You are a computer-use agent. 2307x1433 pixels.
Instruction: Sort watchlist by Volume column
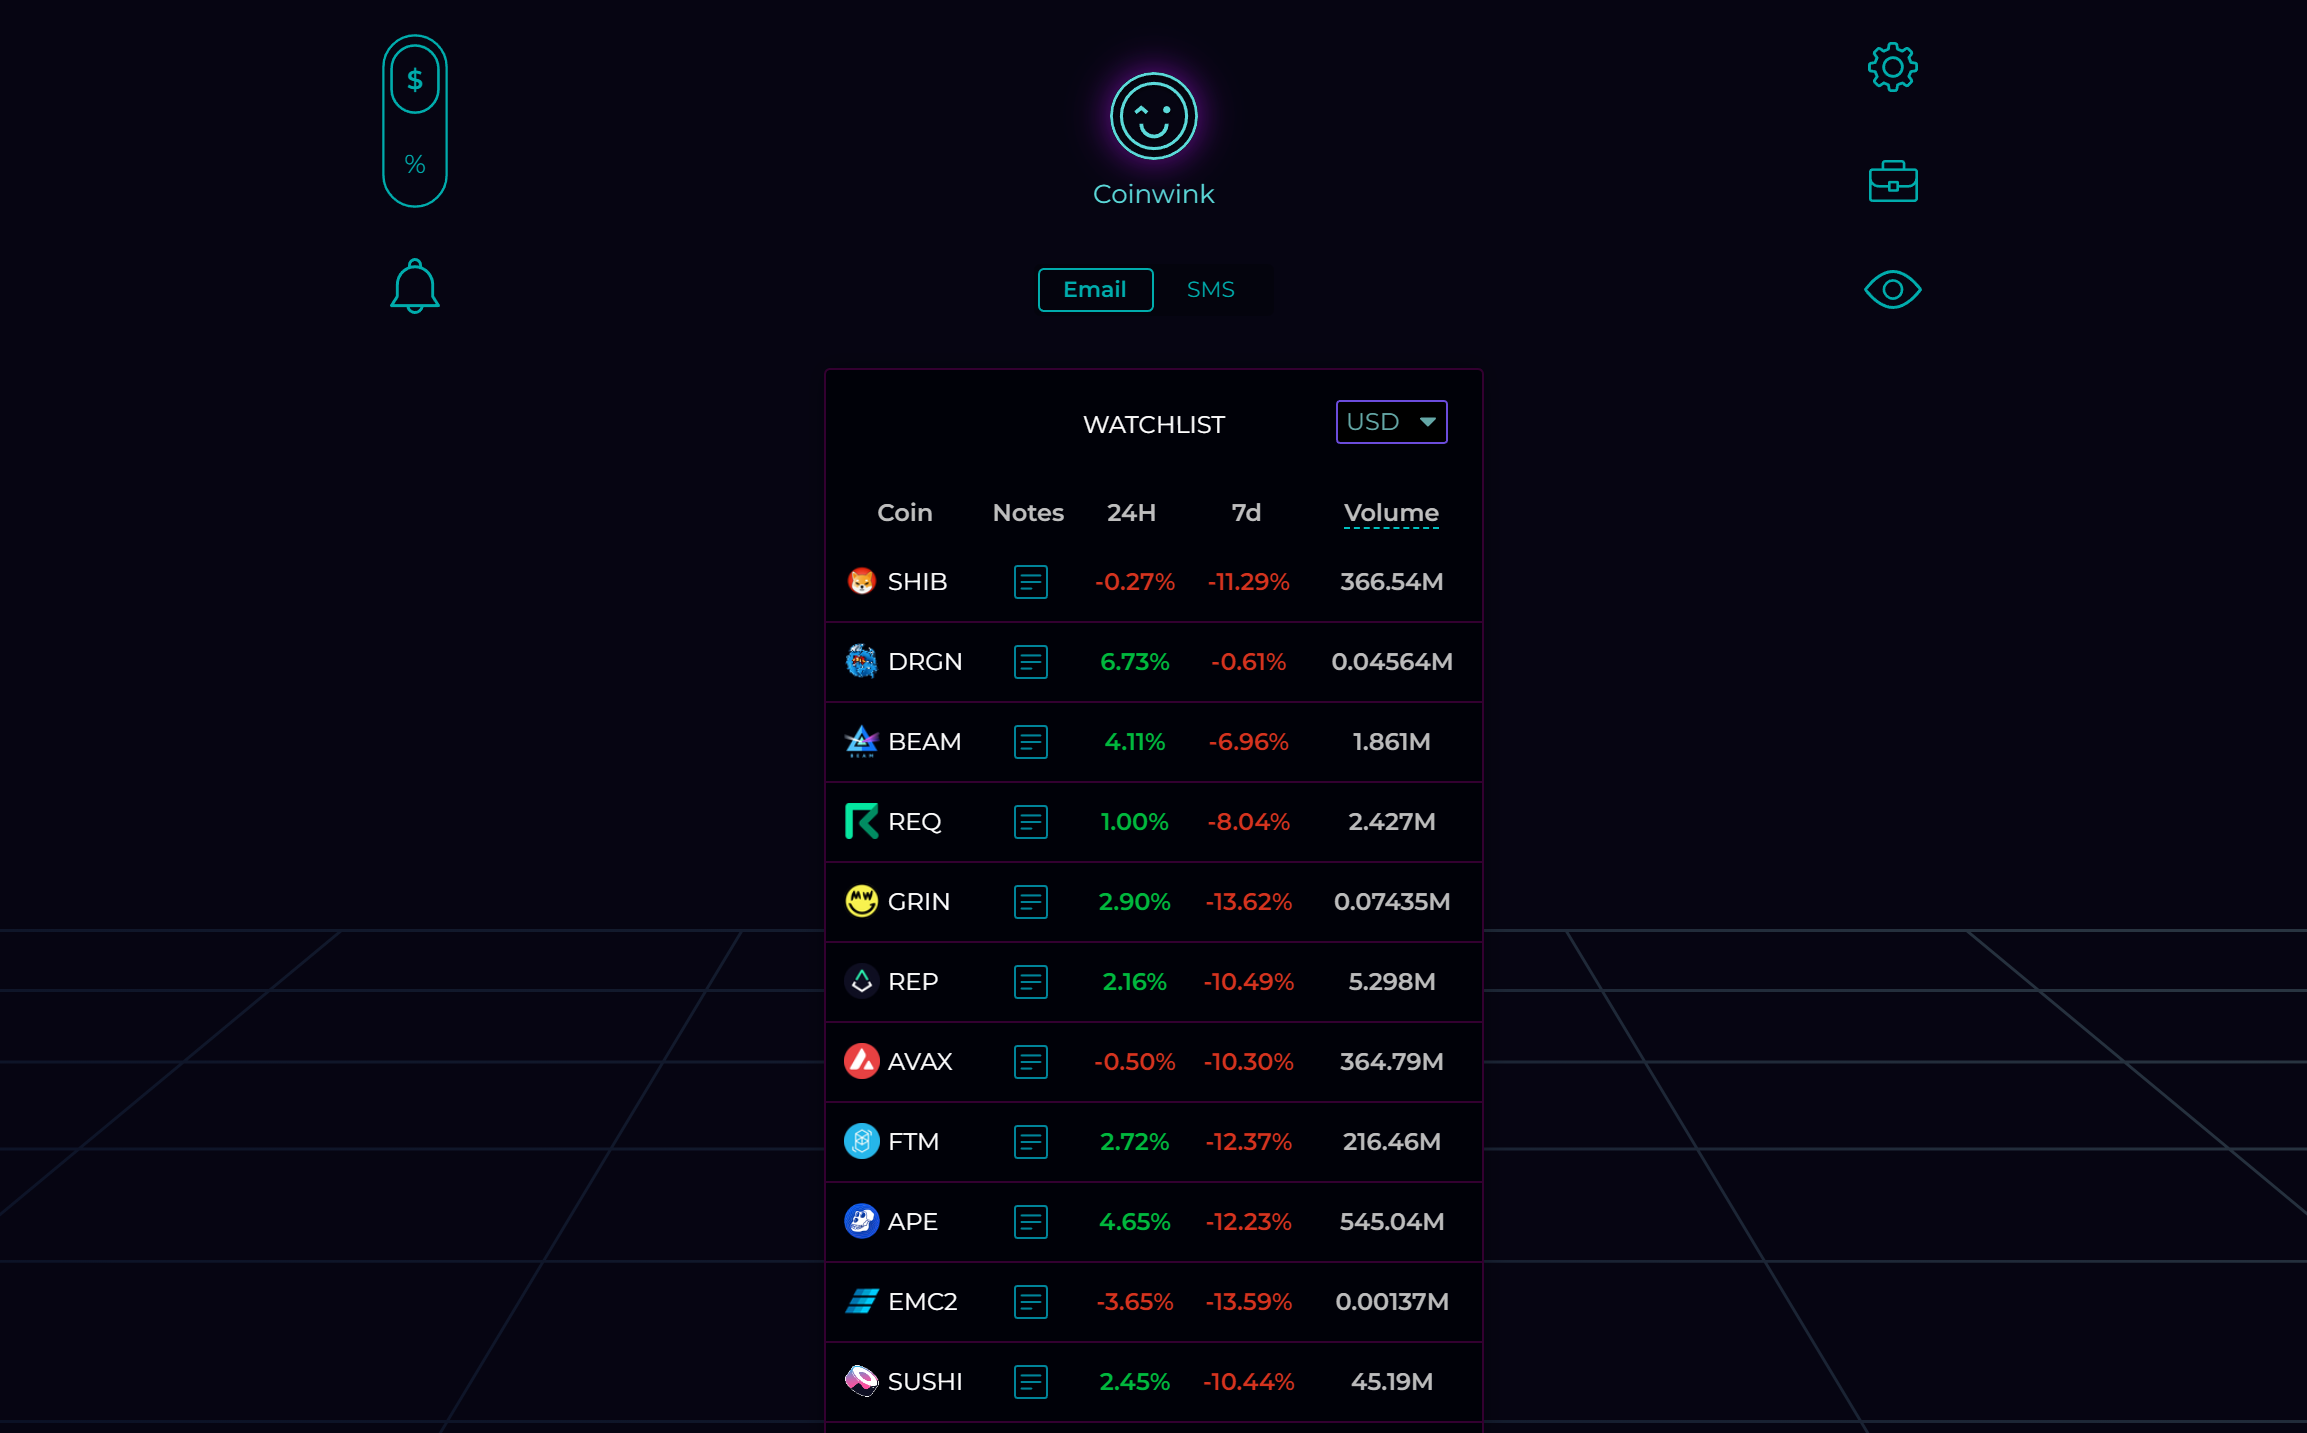click(x=1391, y=513)
